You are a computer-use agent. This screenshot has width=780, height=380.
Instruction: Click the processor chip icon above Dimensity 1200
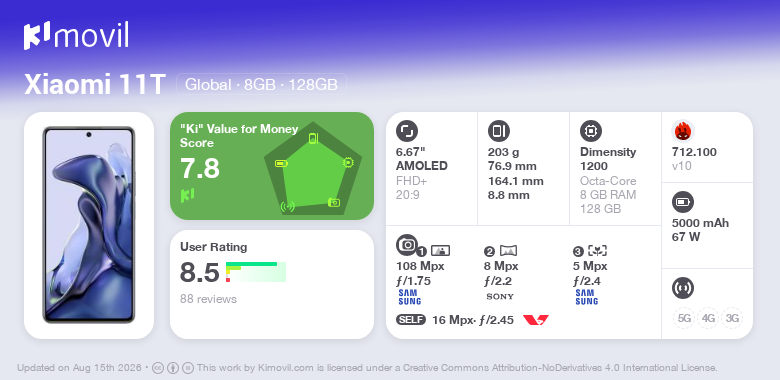point(591,131)
